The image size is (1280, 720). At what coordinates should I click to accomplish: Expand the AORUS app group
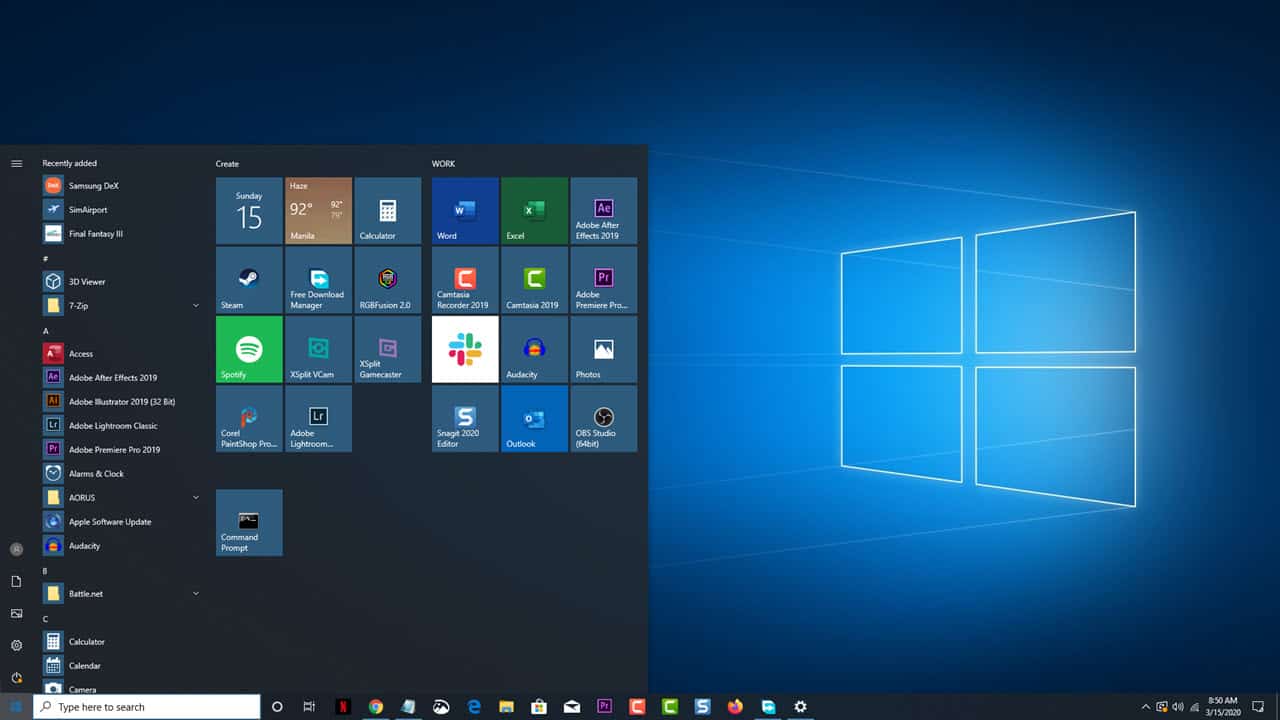point(195,497)
